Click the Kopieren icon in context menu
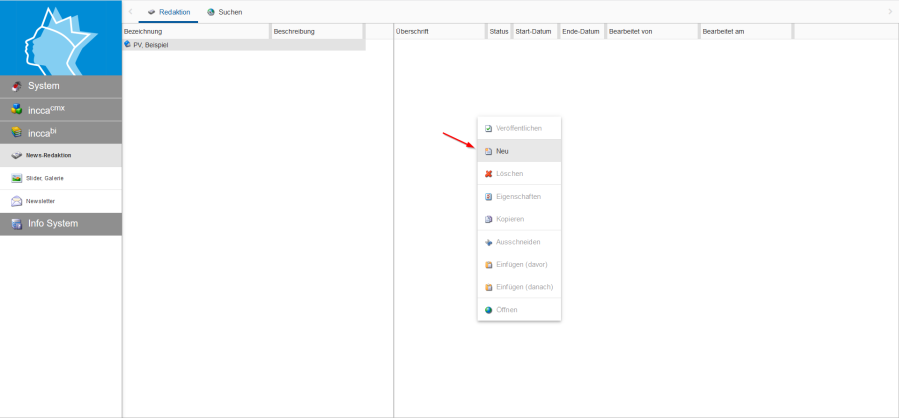 coord(488,219)
